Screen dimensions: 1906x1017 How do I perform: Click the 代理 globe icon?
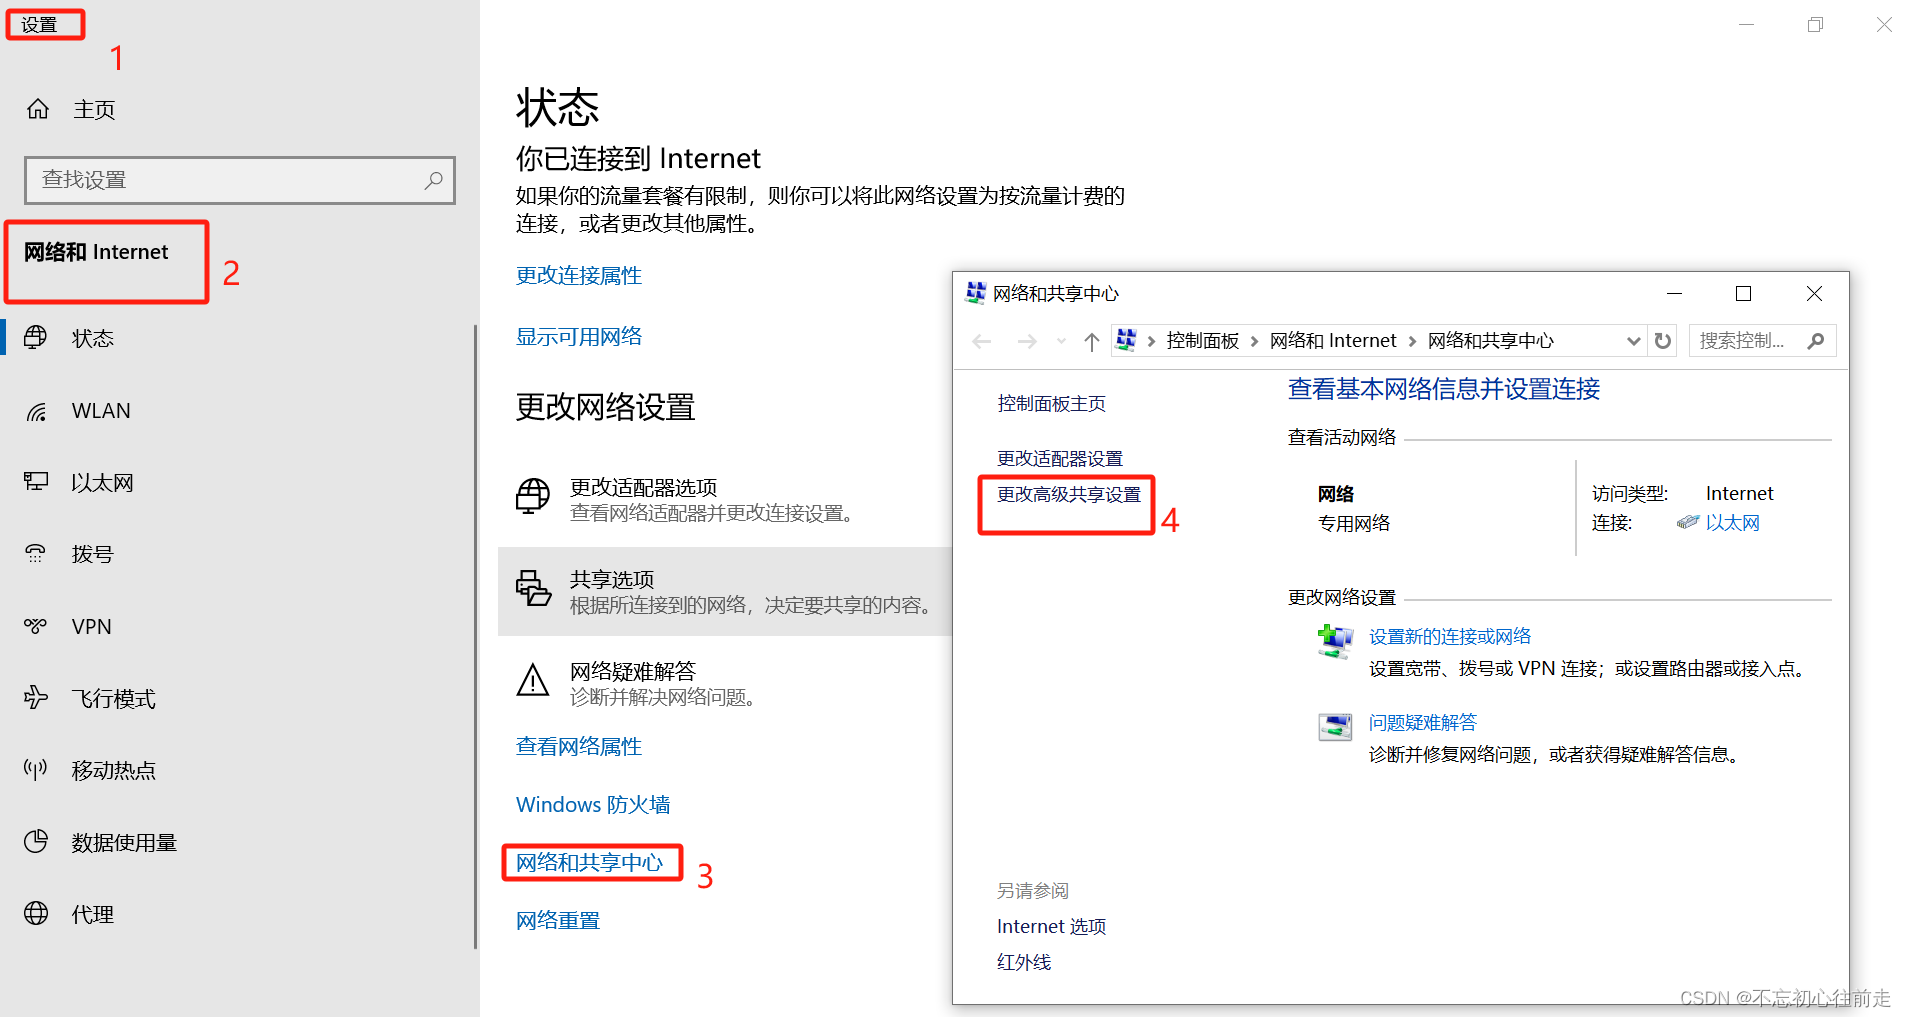pyautogui.click(x=36, y=914)
